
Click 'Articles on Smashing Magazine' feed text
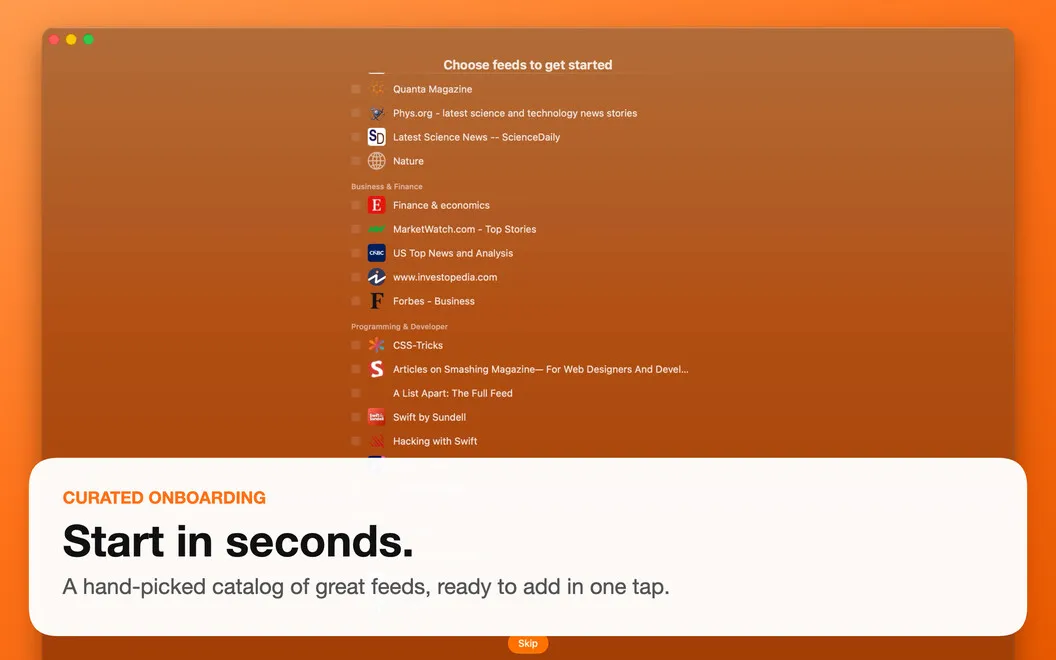point(540,369)
